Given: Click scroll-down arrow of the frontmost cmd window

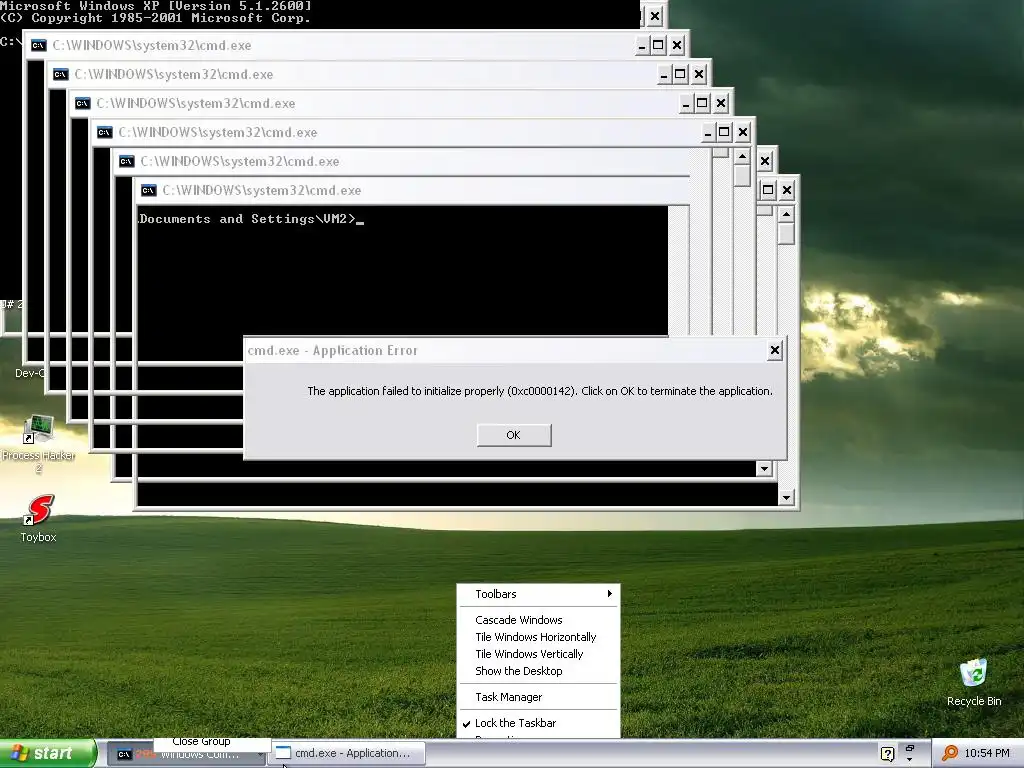Looking at the screenshot, I should pos(786,498).
